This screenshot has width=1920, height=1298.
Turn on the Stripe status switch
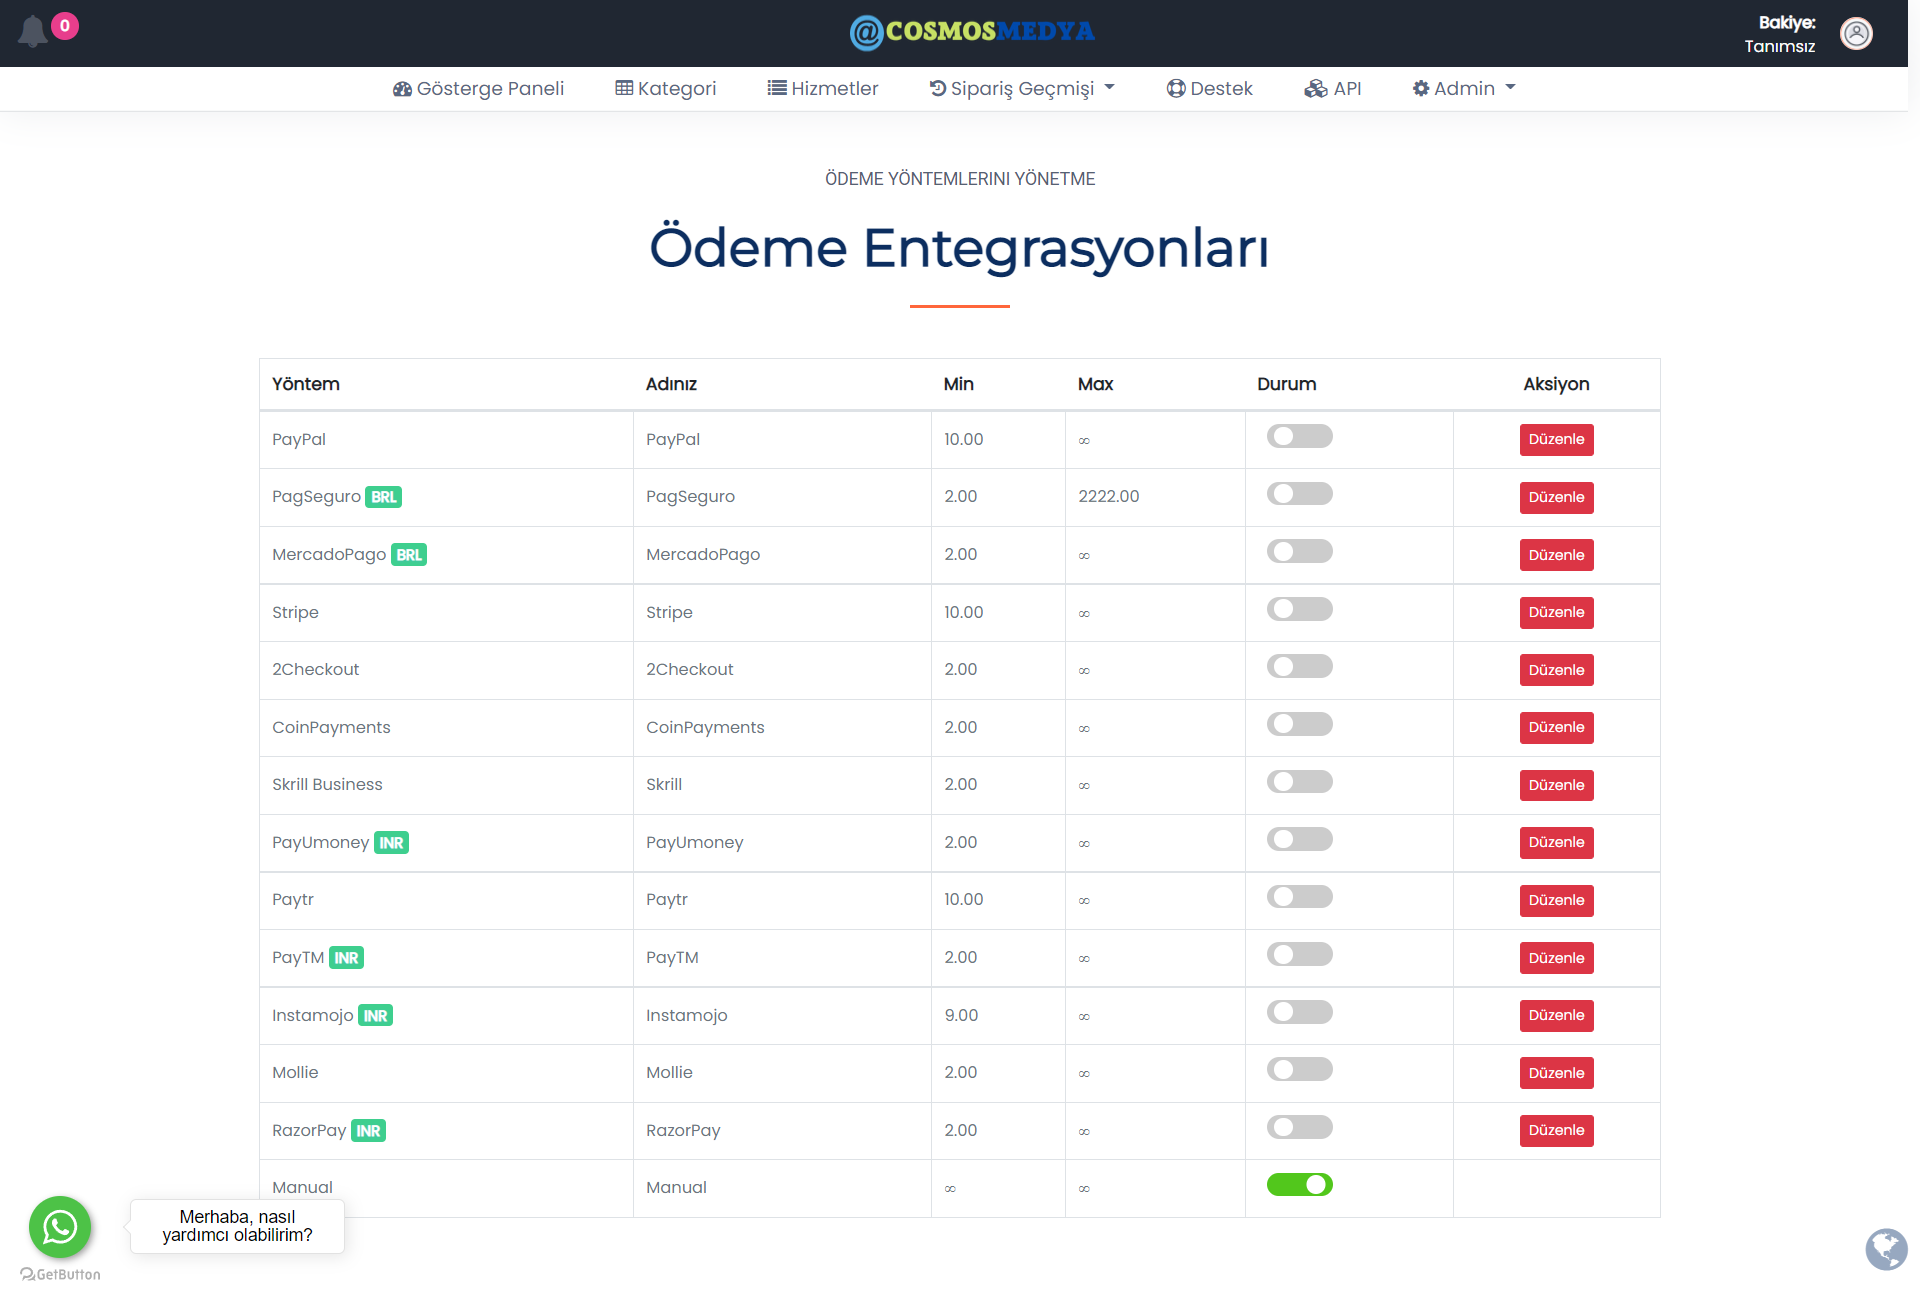(1299, 610)
